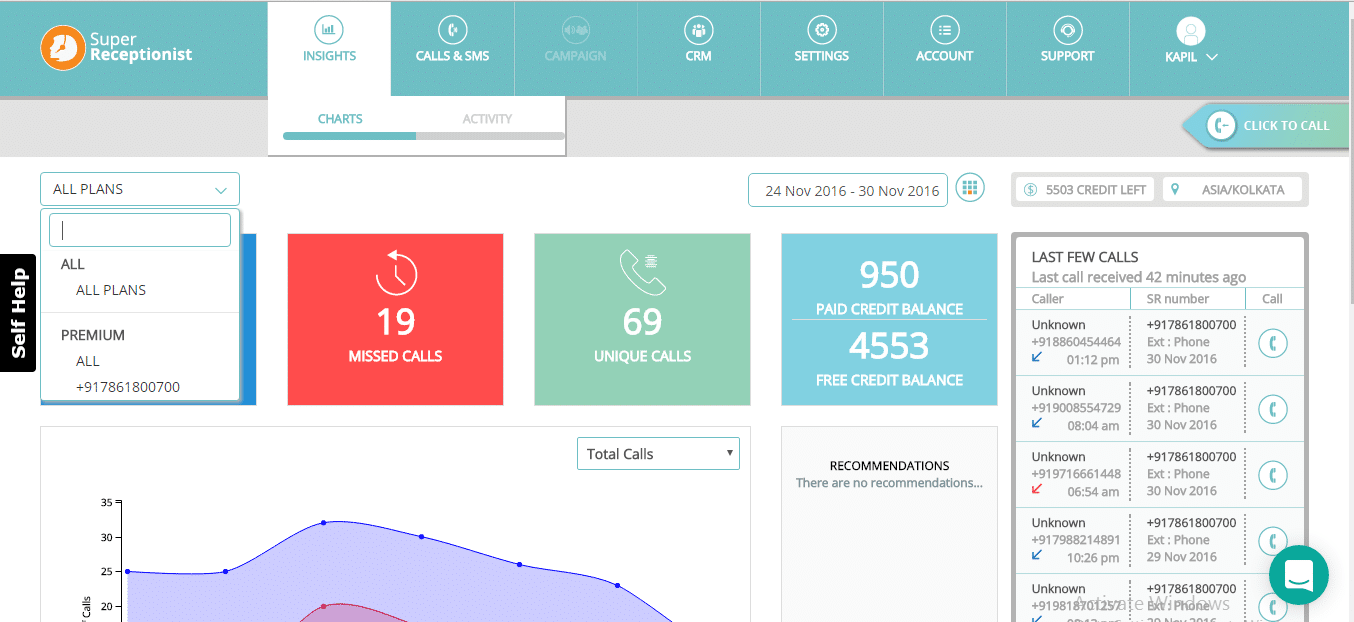Click the red missed arrow for 06:54 am call
1354x622 pixels.
1037,489
